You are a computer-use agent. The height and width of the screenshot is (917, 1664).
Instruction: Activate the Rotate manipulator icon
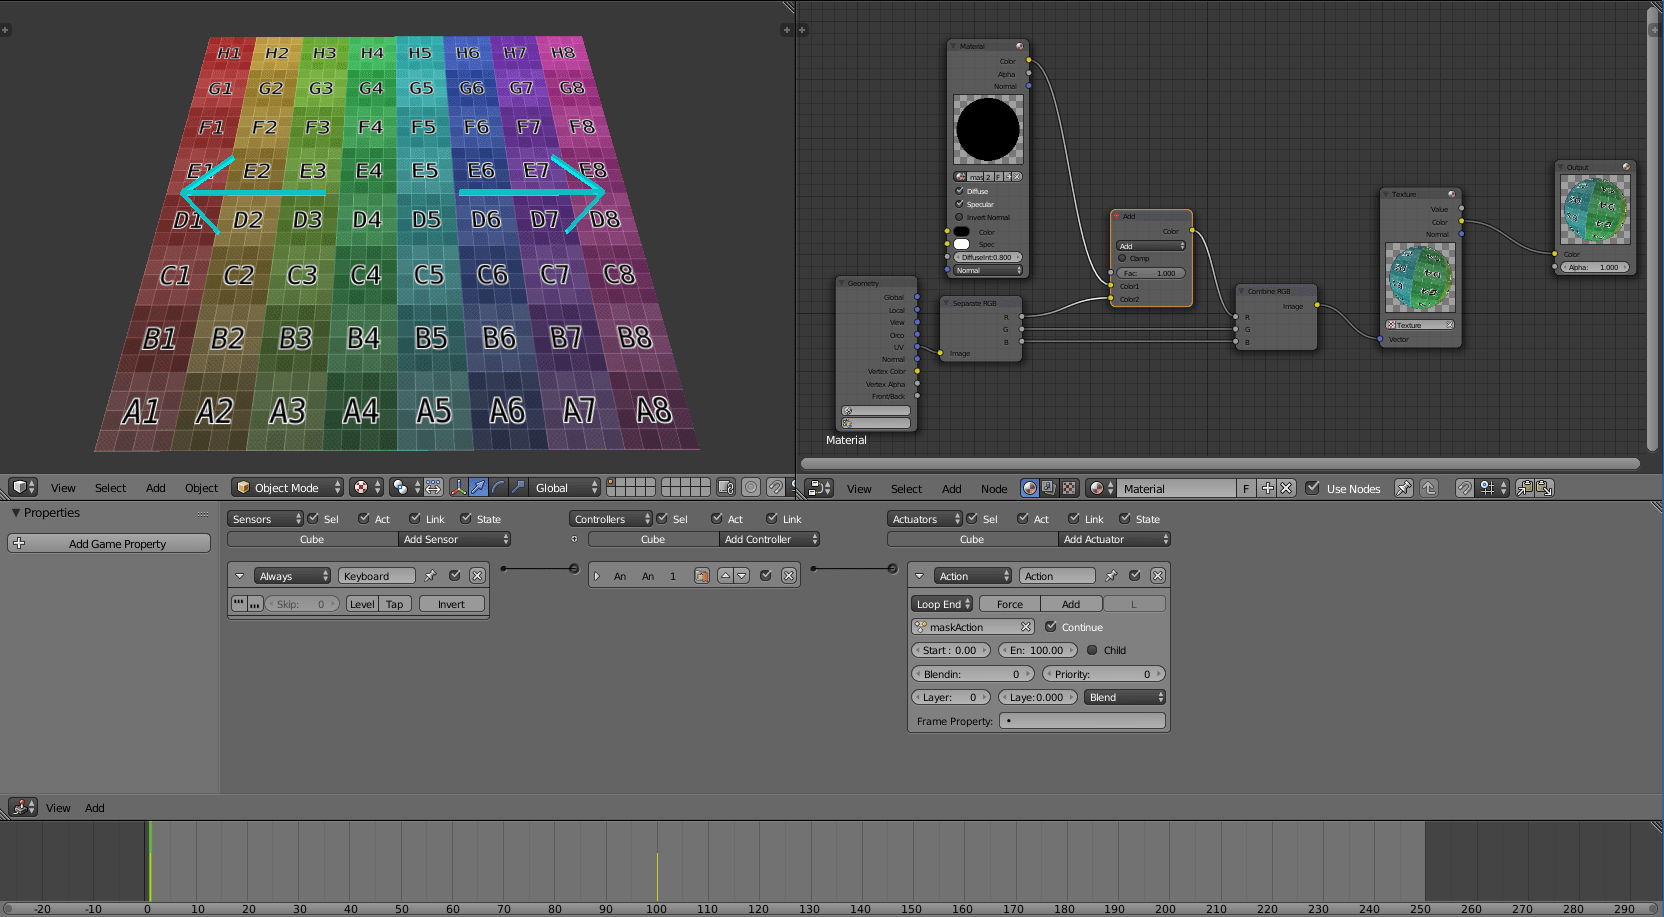click(498, 487)
